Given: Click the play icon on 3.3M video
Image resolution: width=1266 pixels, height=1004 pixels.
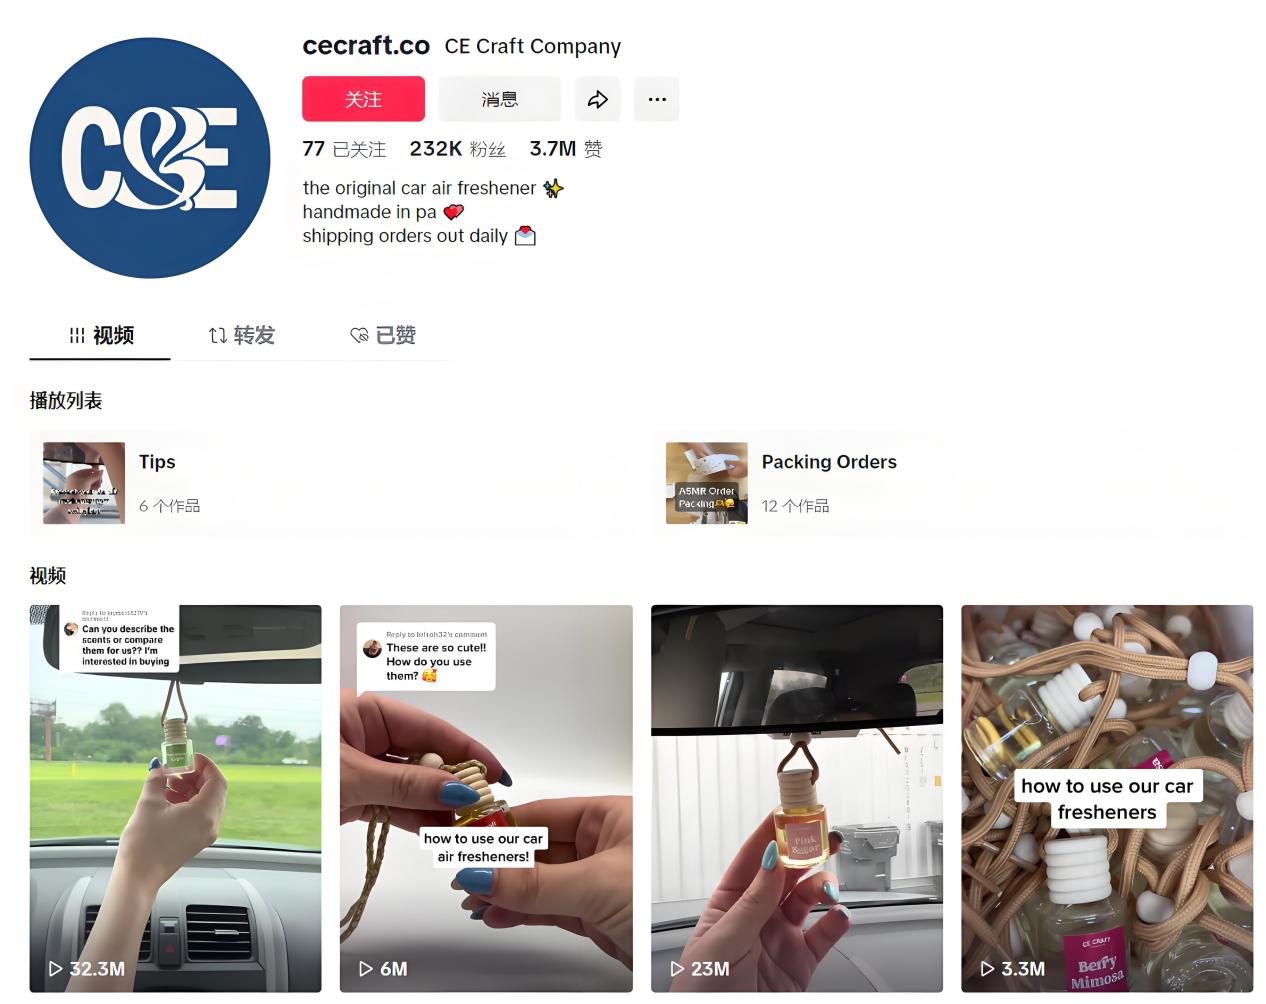Looking at the screenshot, I should [987, 969].
